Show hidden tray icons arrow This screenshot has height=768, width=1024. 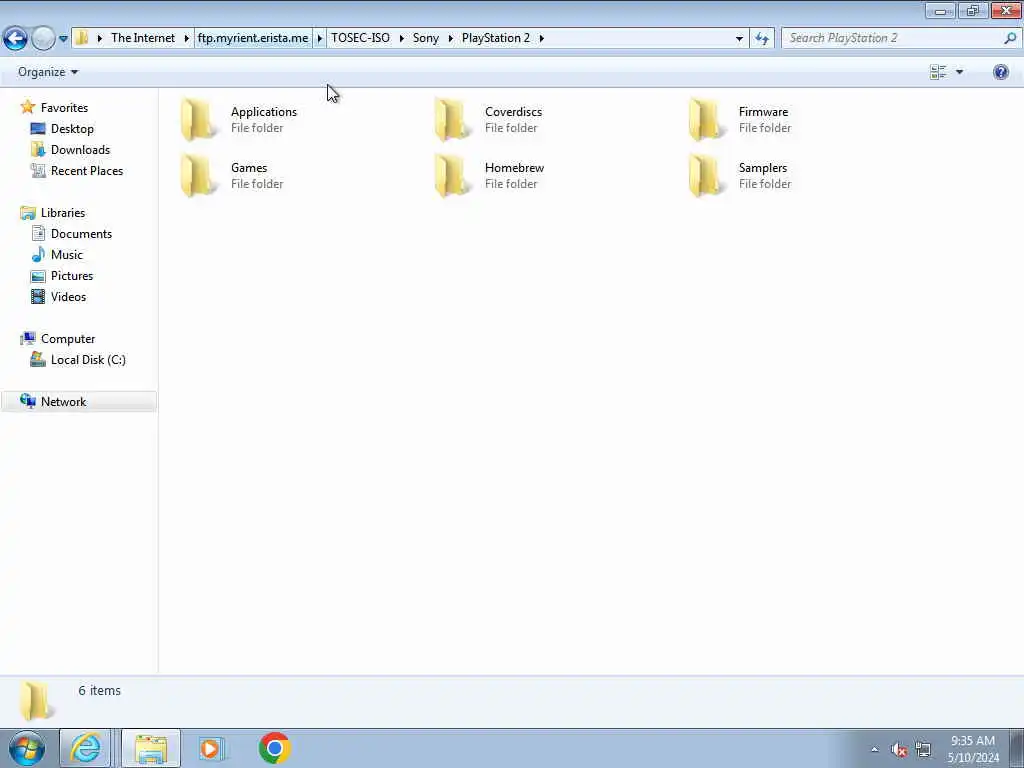874,749
